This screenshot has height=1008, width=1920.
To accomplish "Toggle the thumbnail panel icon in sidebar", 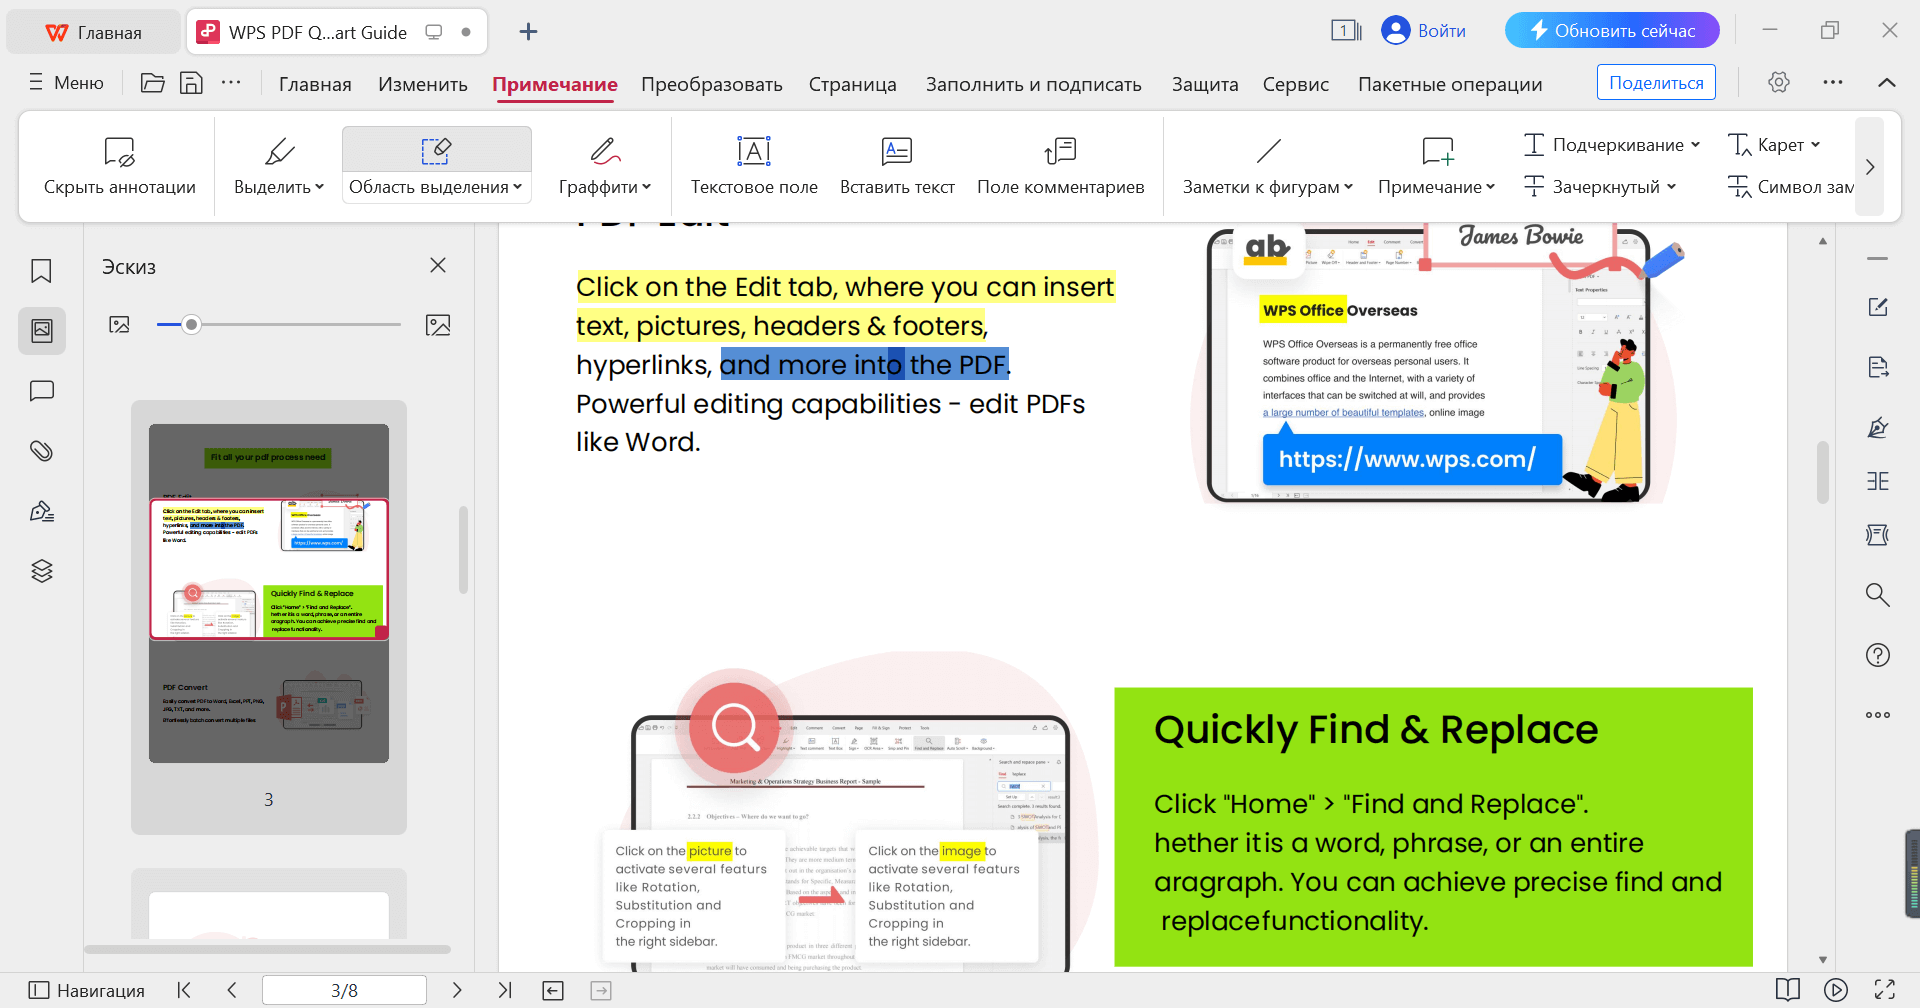I will point(41,331).
